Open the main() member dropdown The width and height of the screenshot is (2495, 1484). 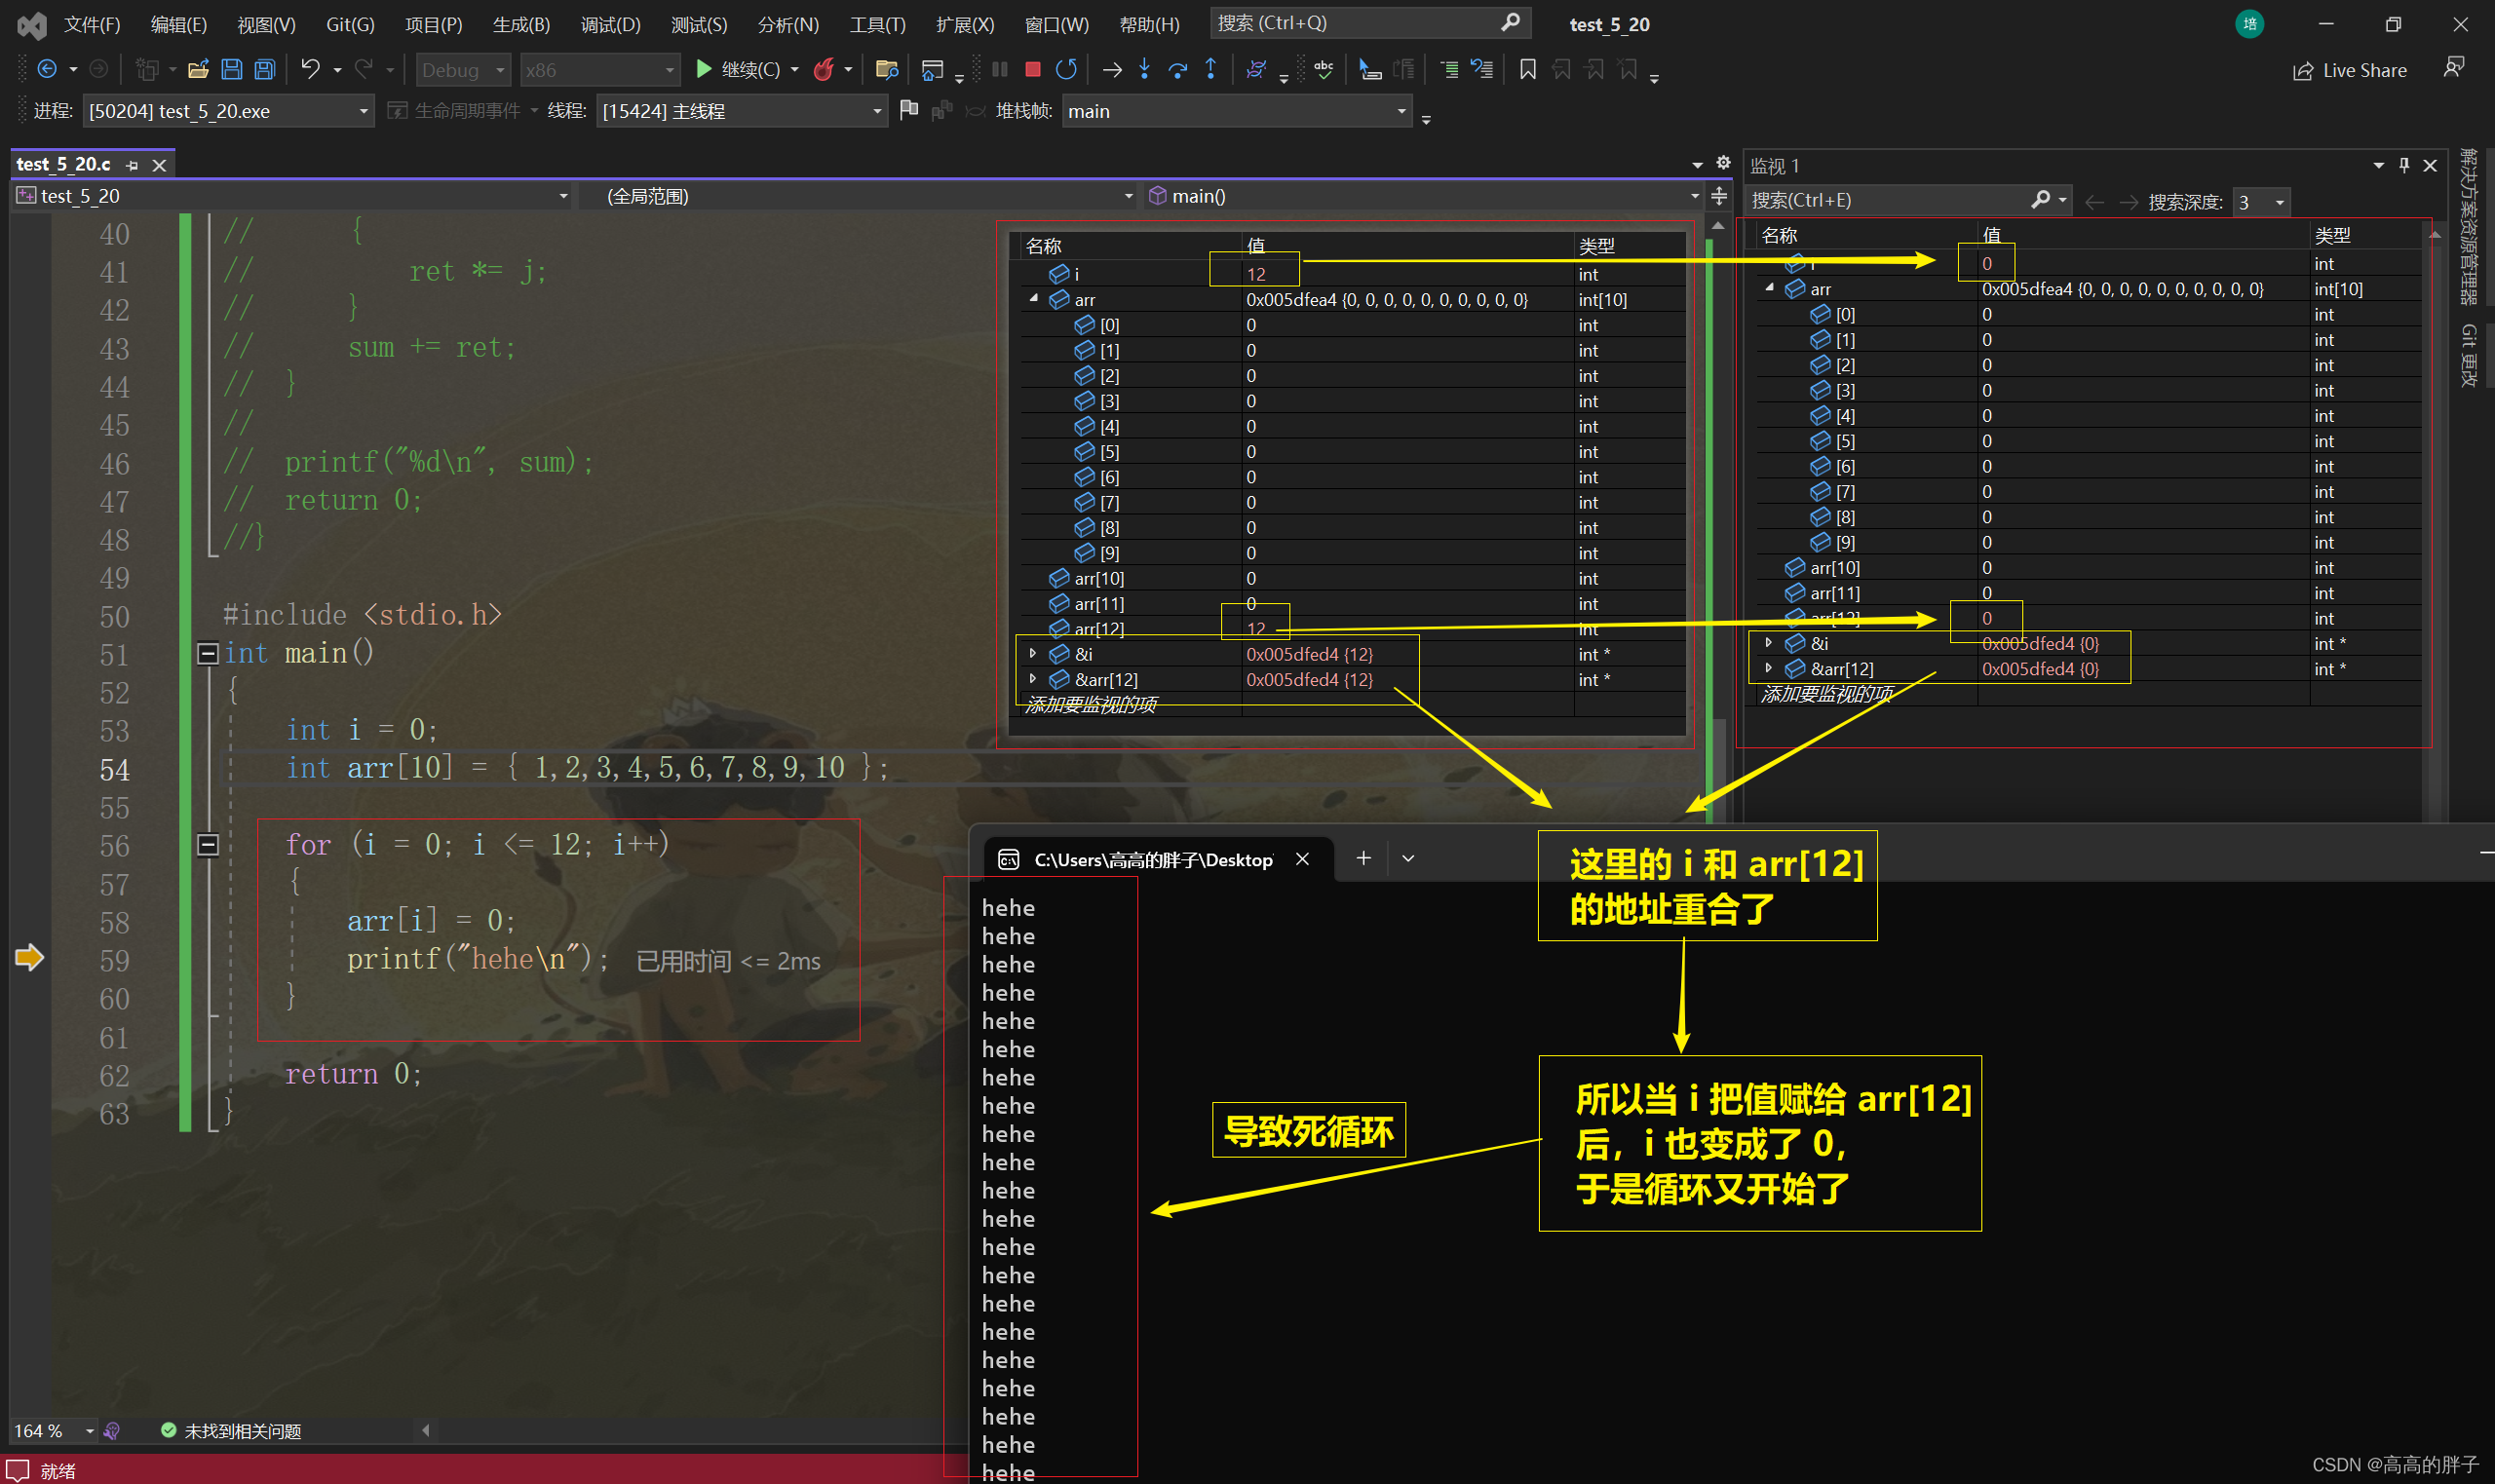1422,196
